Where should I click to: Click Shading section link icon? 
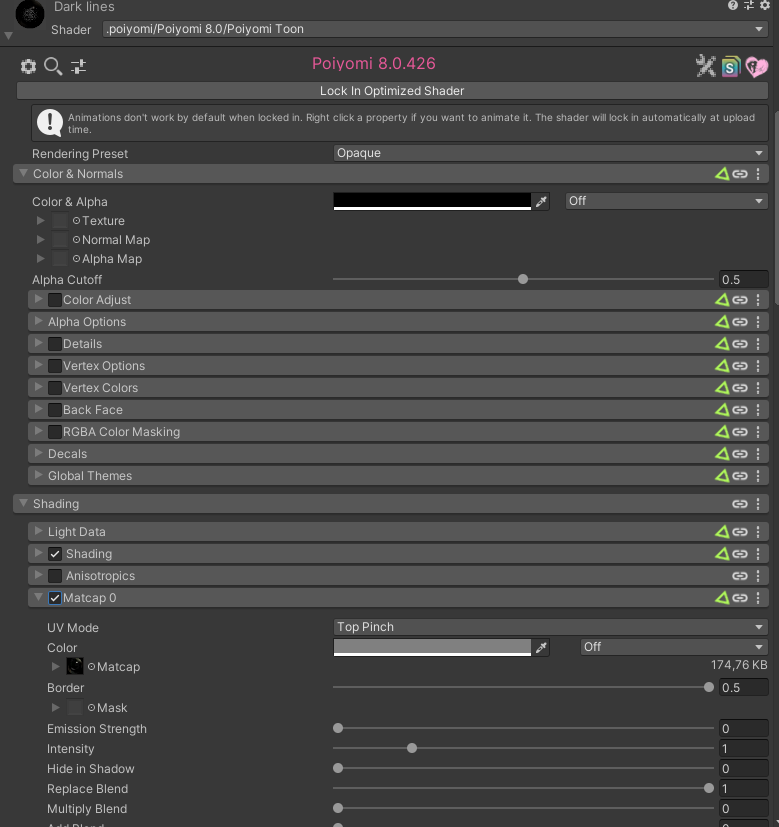click(739, 504)
